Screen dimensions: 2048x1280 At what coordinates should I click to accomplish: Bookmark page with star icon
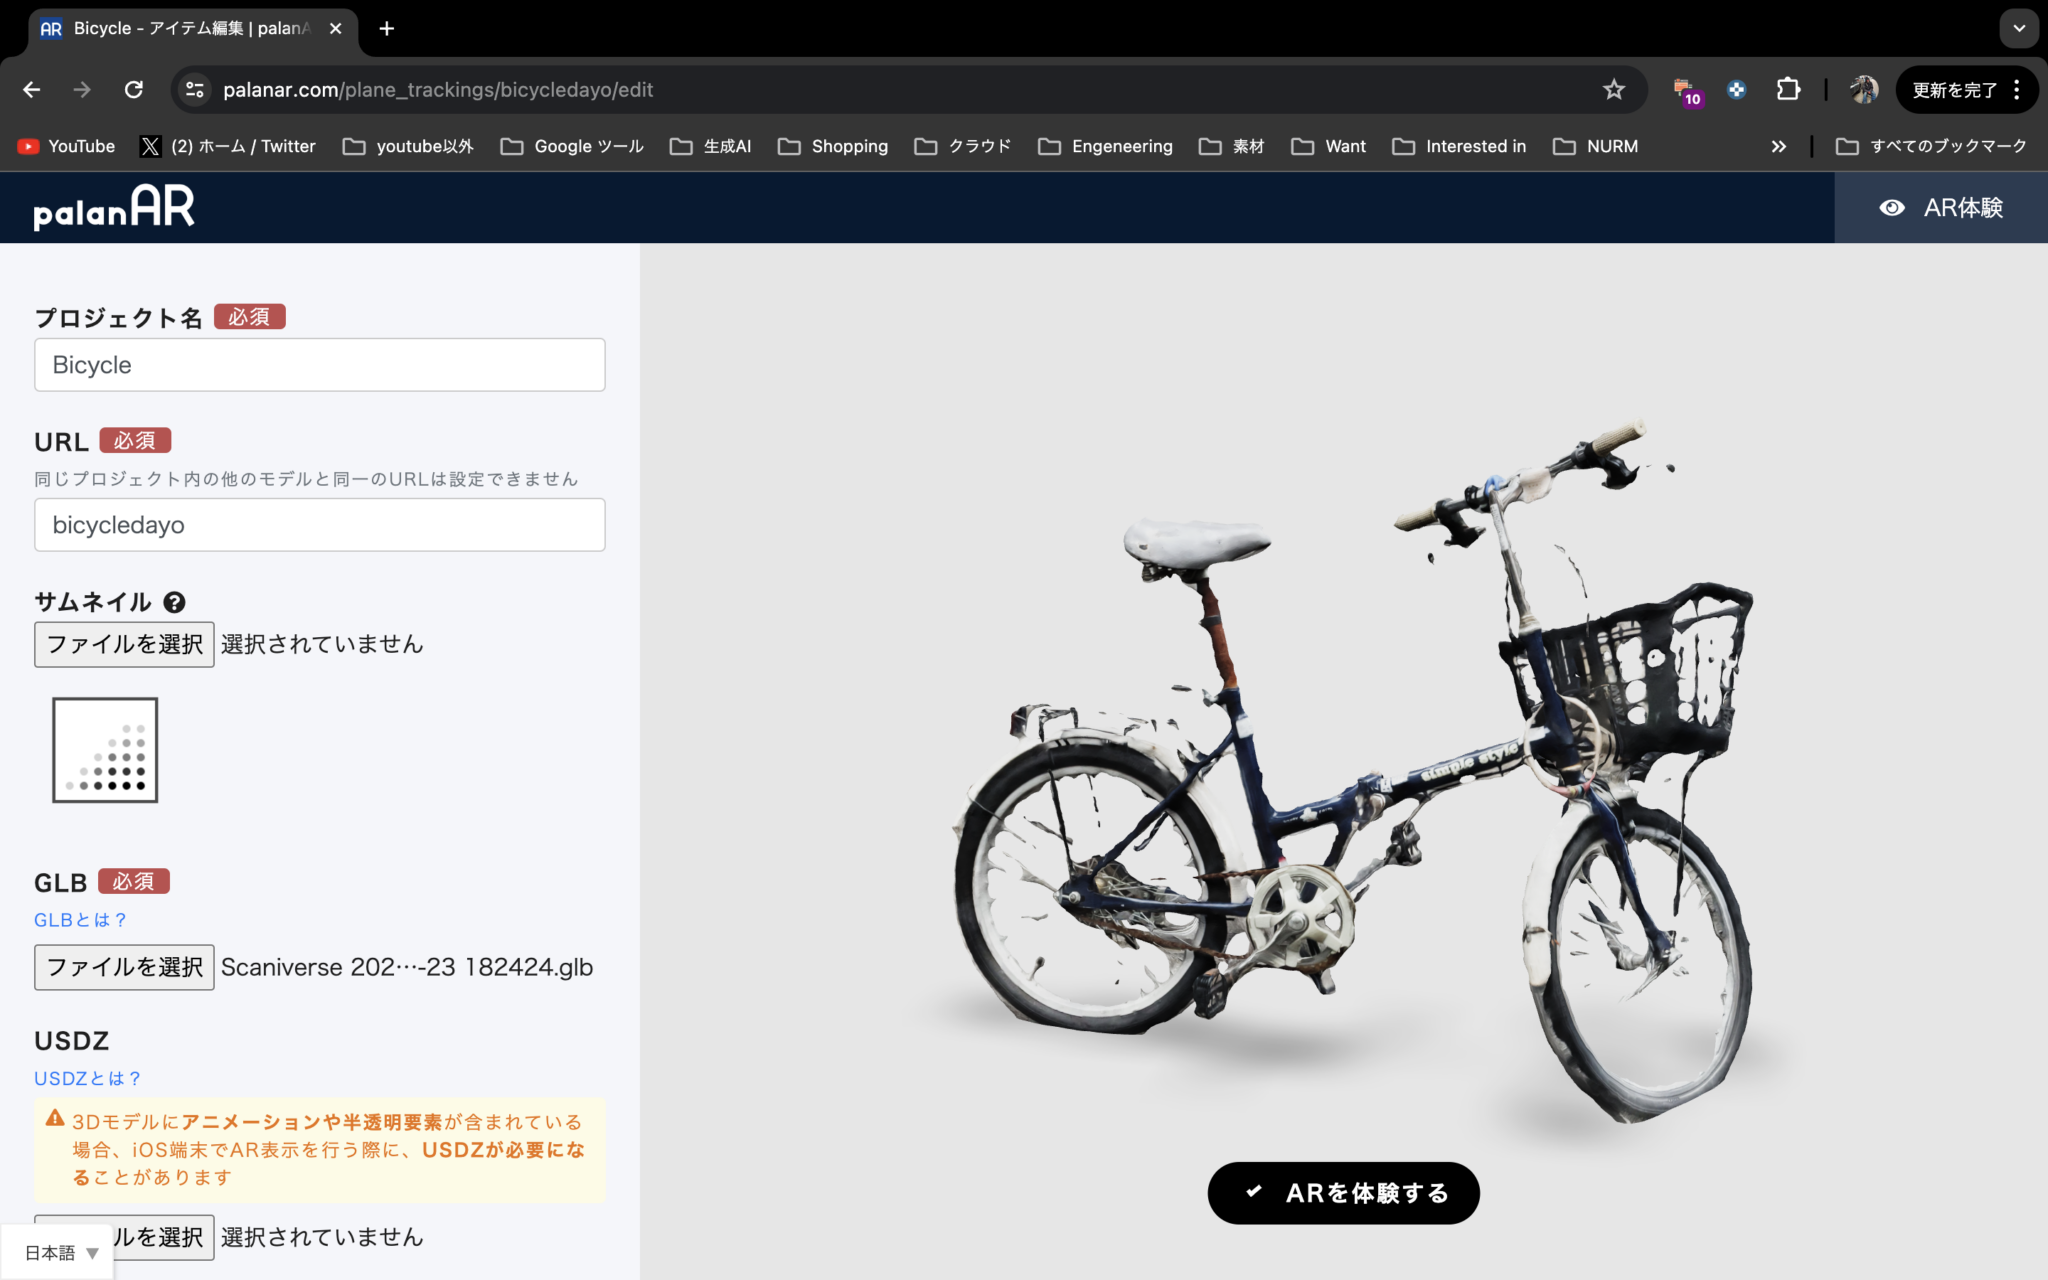pyautogui.click(x=1613, y=90)
